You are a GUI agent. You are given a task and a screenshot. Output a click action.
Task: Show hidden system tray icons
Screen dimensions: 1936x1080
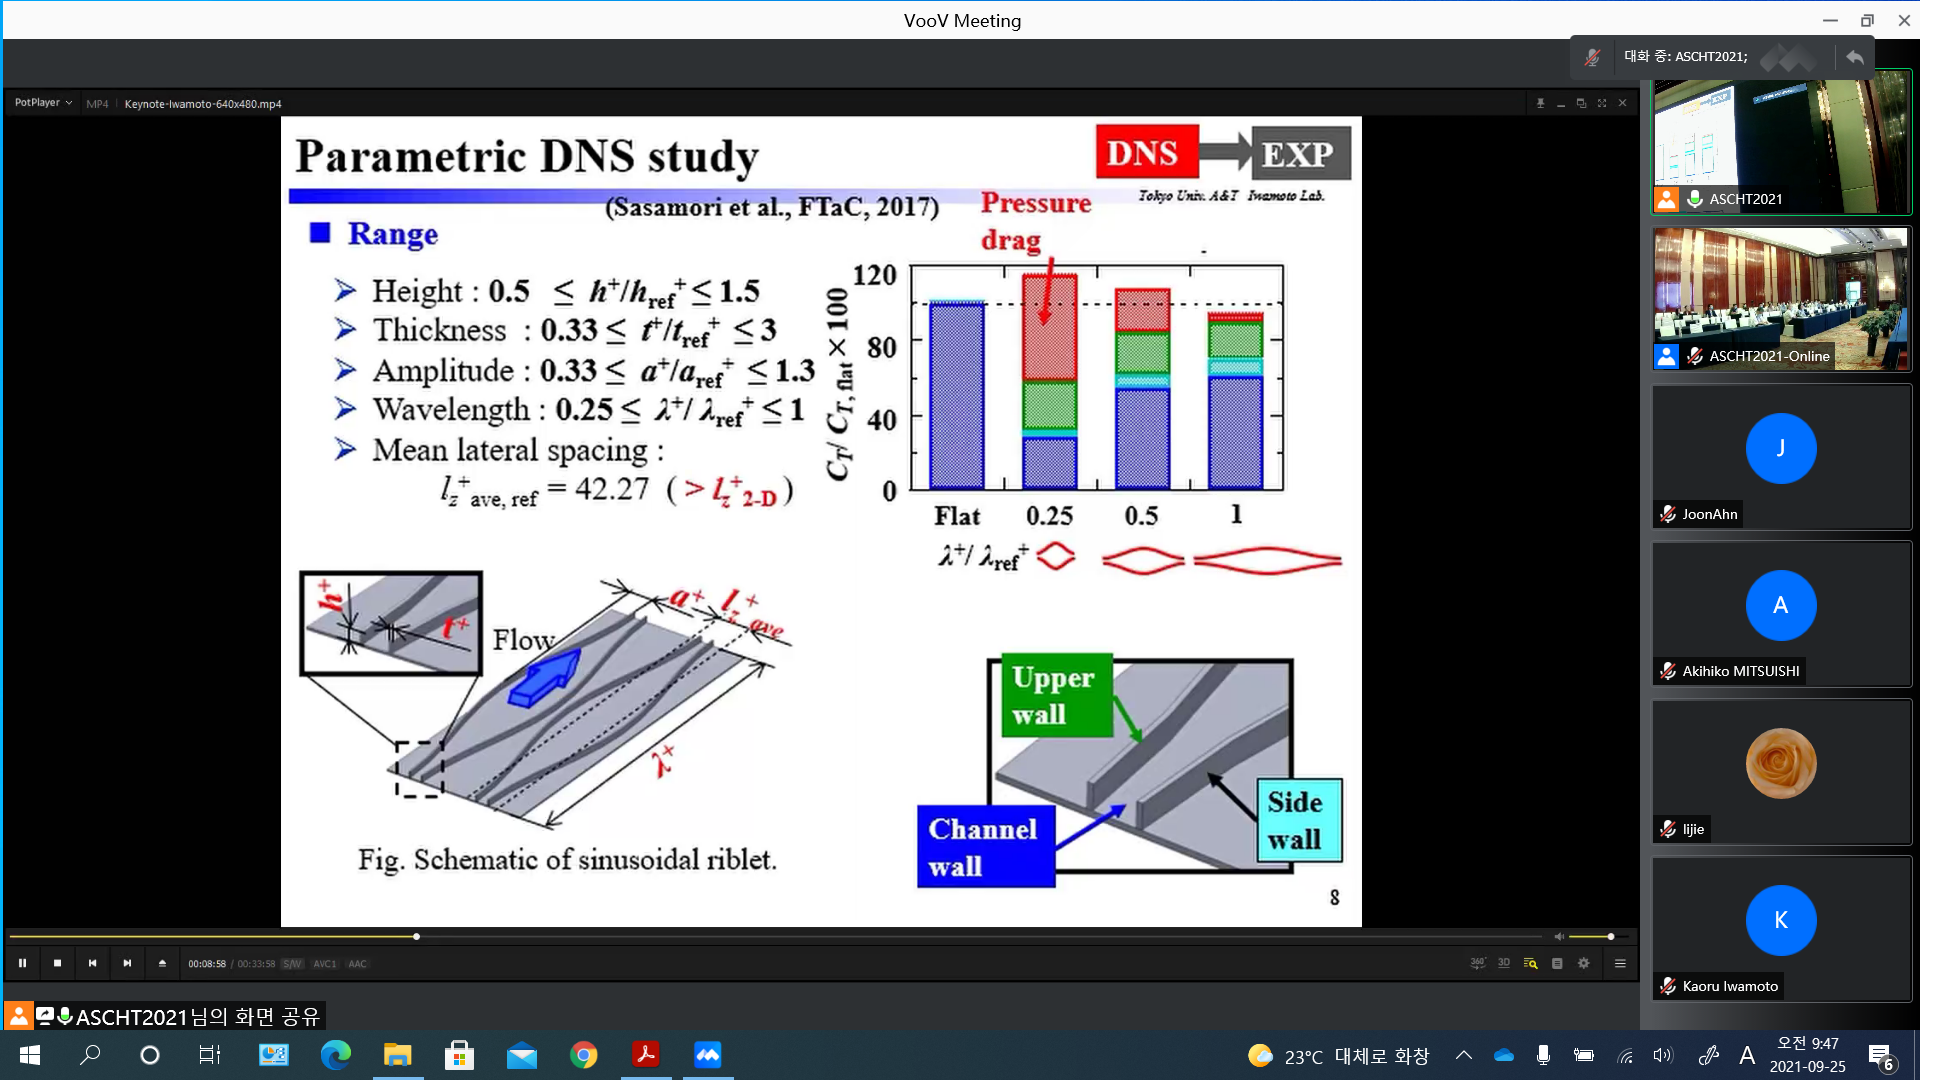coord(1463,1055)
